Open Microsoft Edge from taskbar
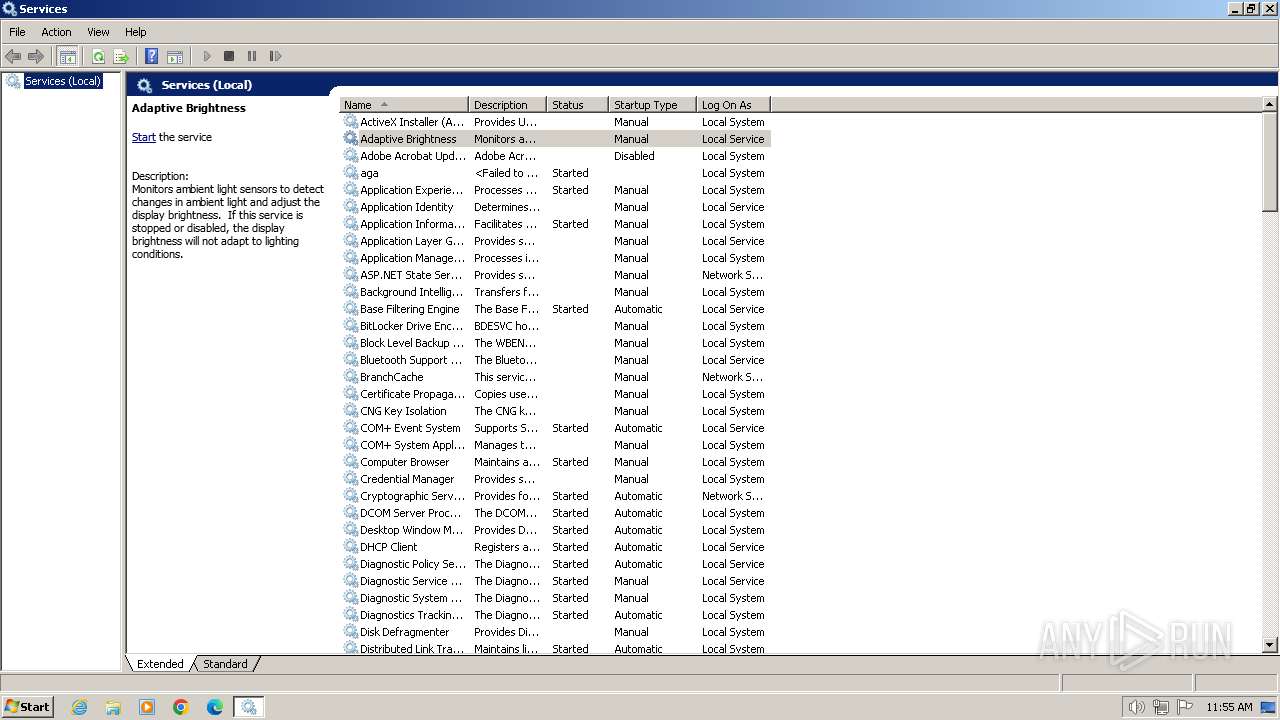The height and width of the screenshot is (720, 1280). 215,707
